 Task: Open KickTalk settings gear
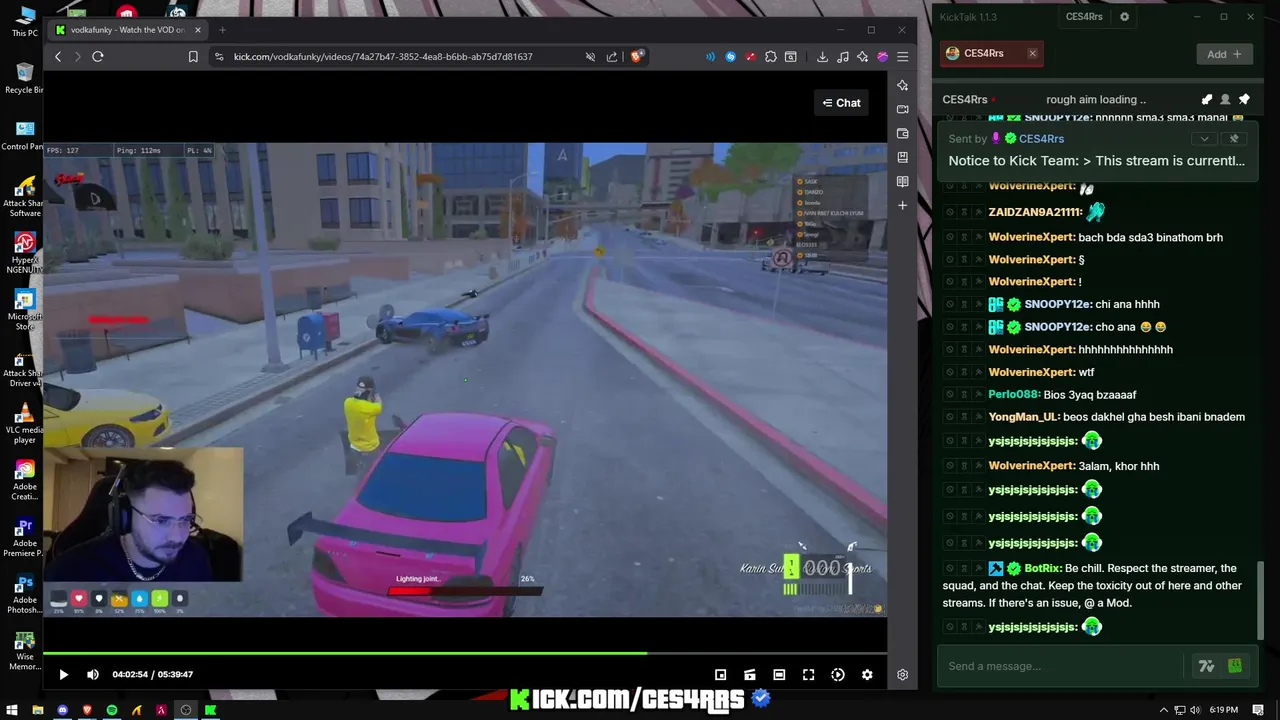[x=1124, y=17]
